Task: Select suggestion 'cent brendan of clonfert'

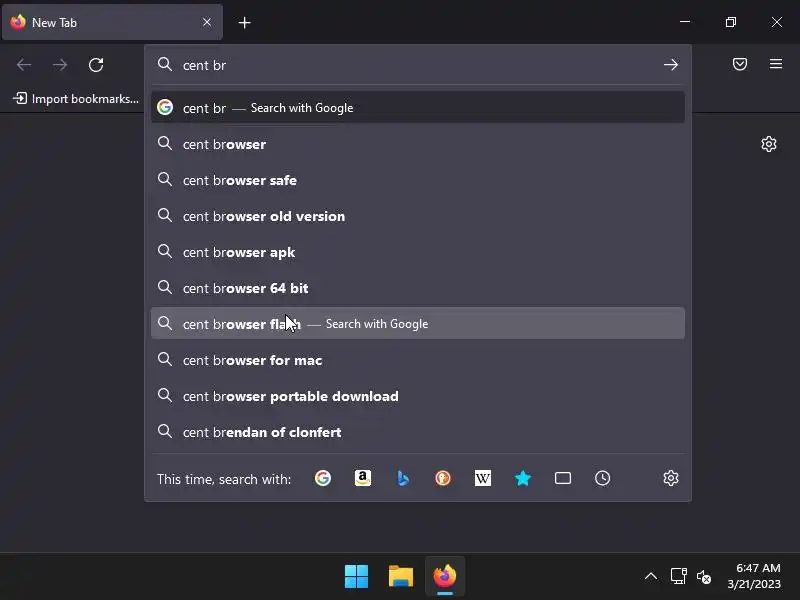Action: click(417, 432)
